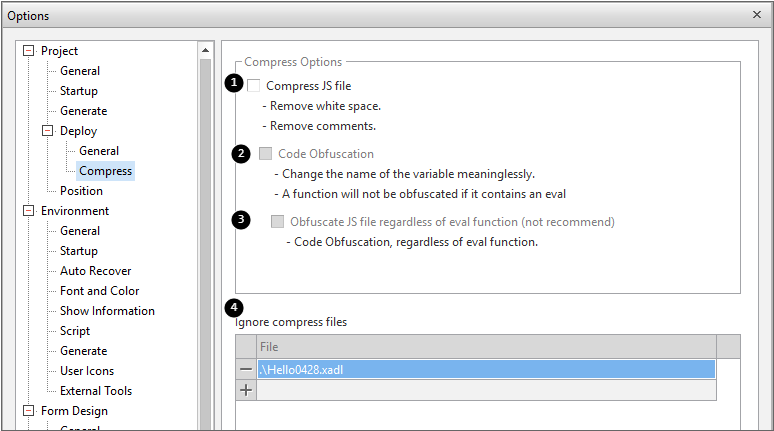Check Obfuscate JS file regardless of eval
This screenshot has height=431, width=774.
click(x=278, y=222)
